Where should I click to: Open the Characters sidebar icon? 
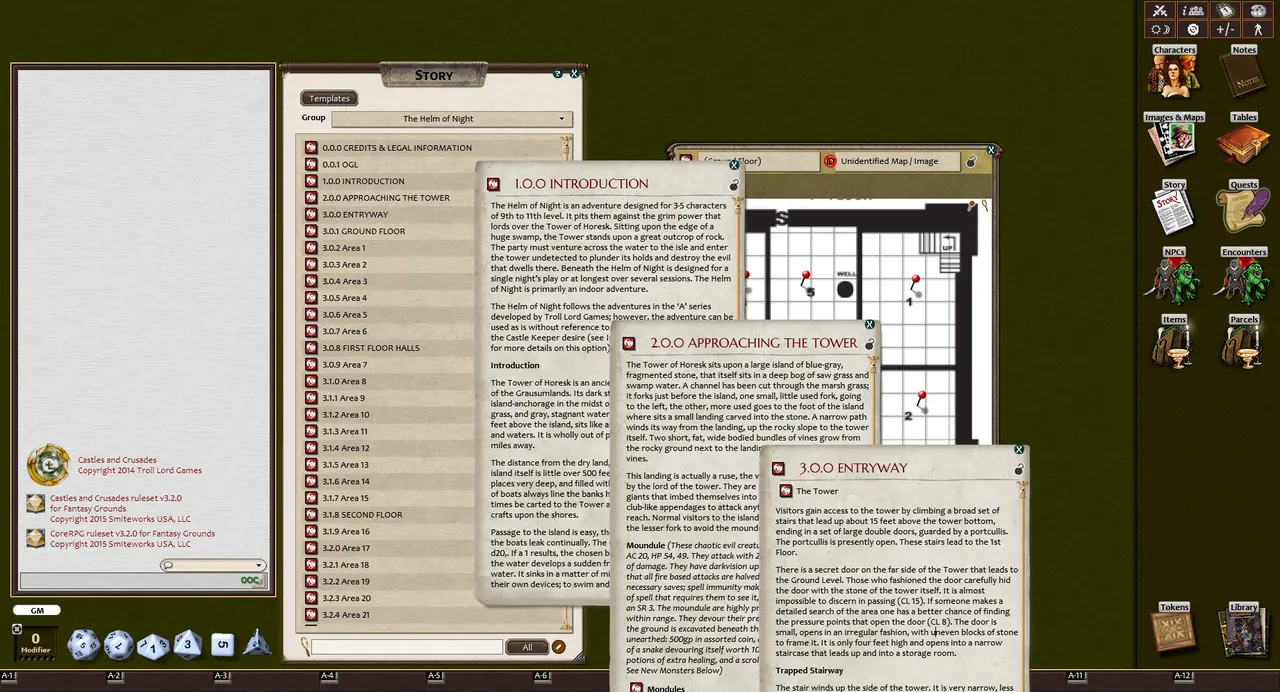tap(1174, 72)
